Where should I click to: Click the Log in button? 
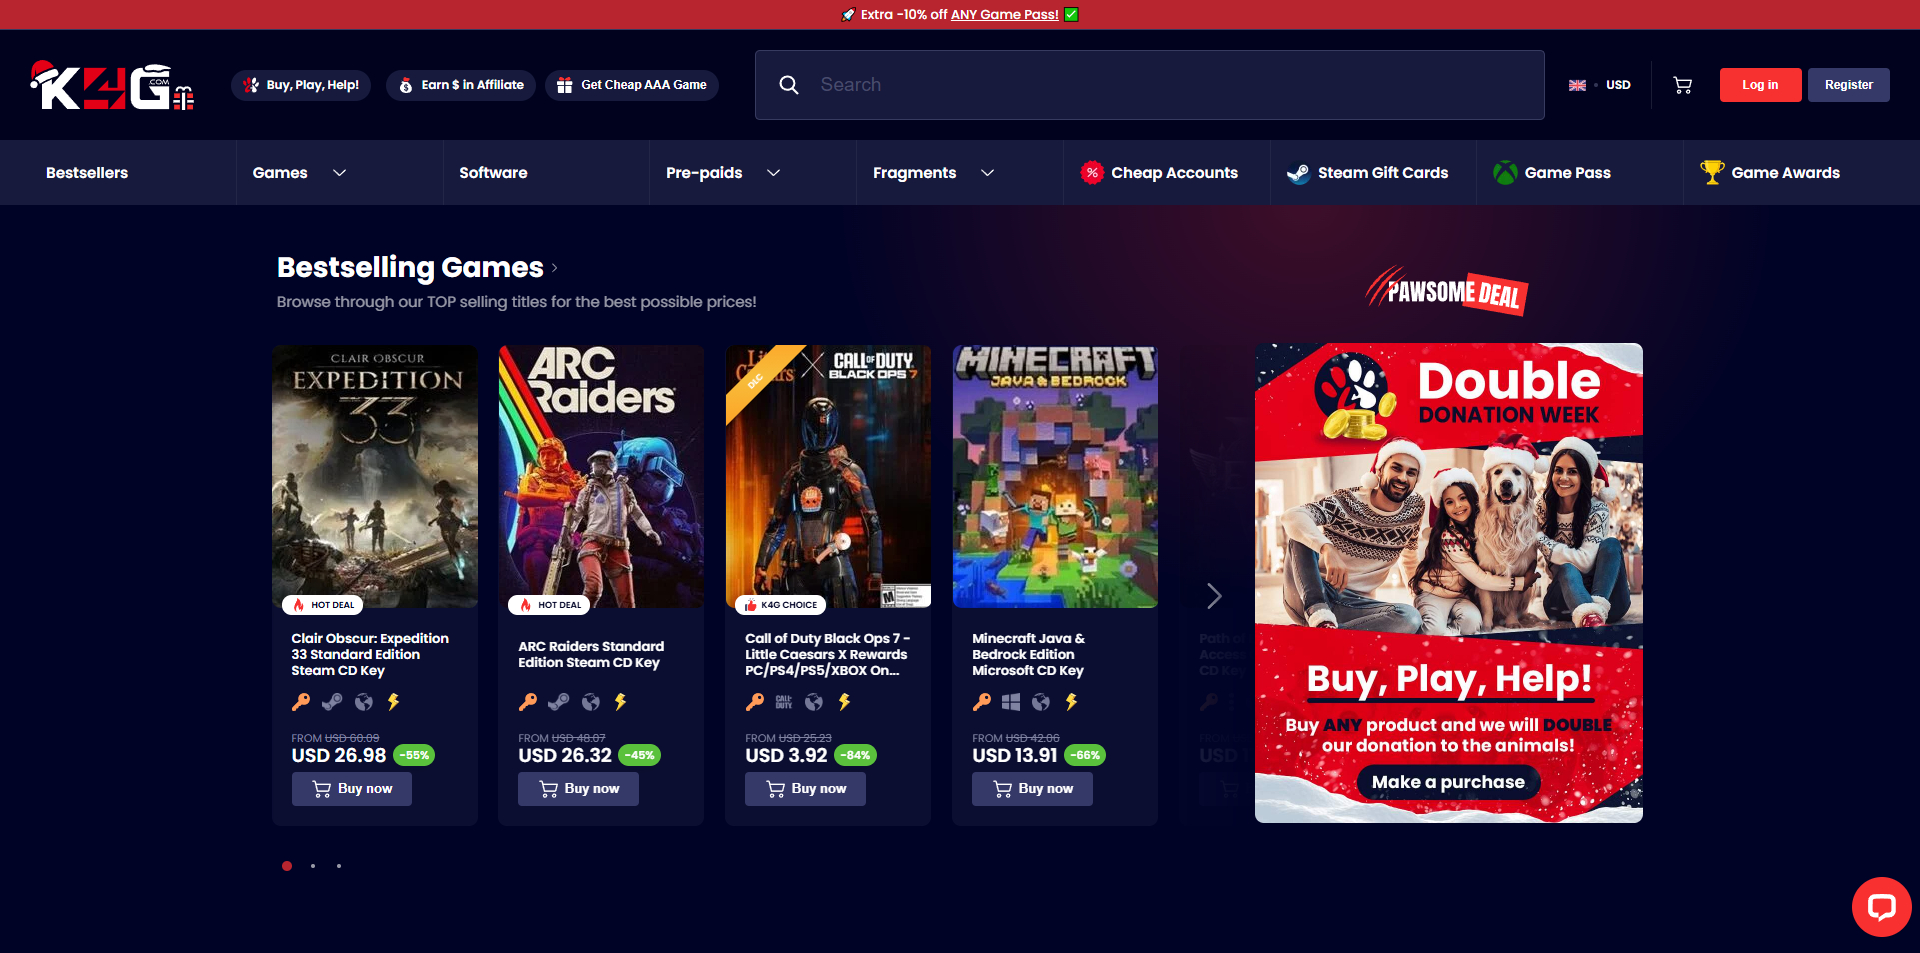[1760, 85]
